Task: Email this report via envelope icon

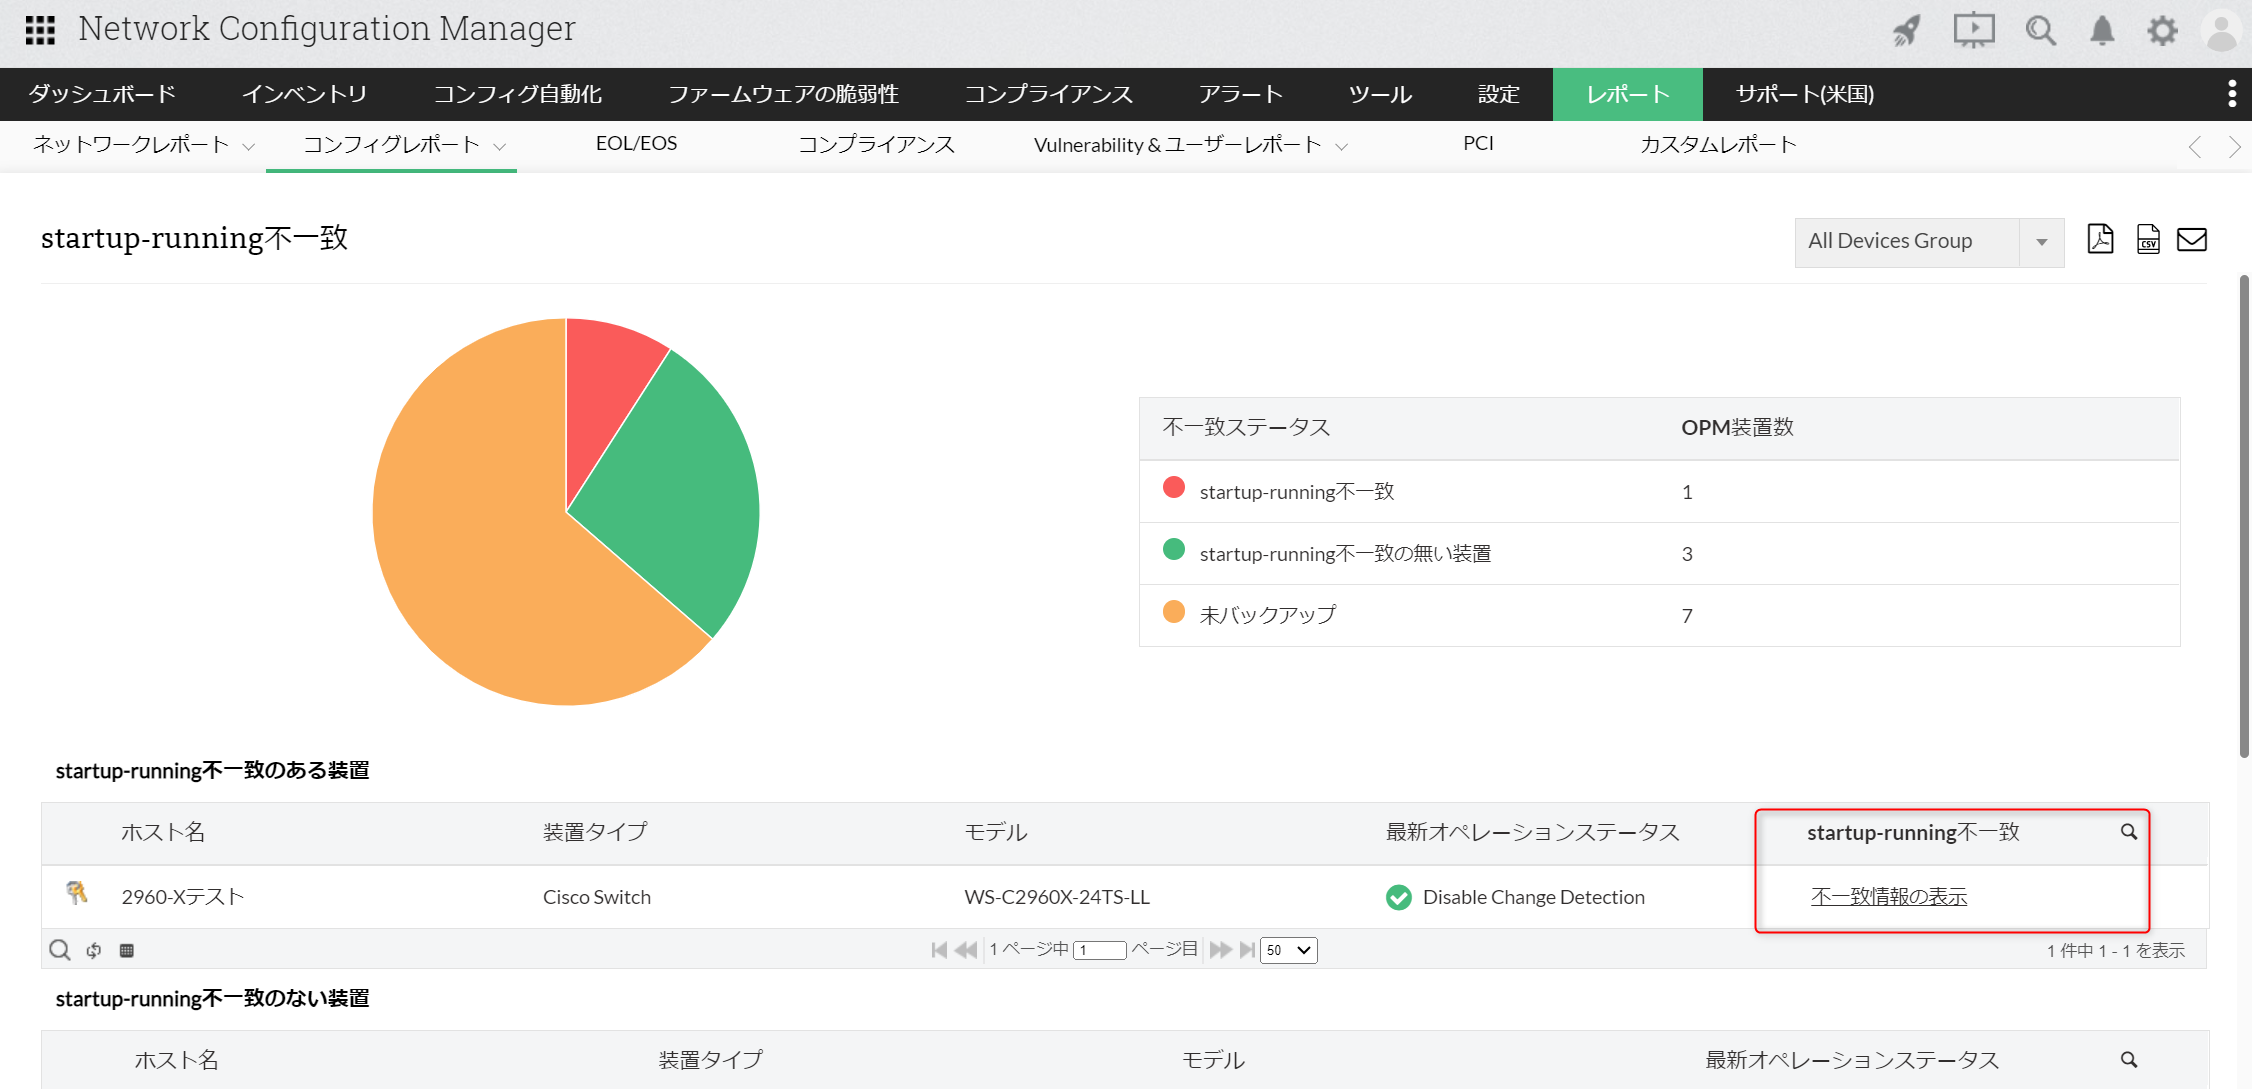Action: coord(2191,240)
